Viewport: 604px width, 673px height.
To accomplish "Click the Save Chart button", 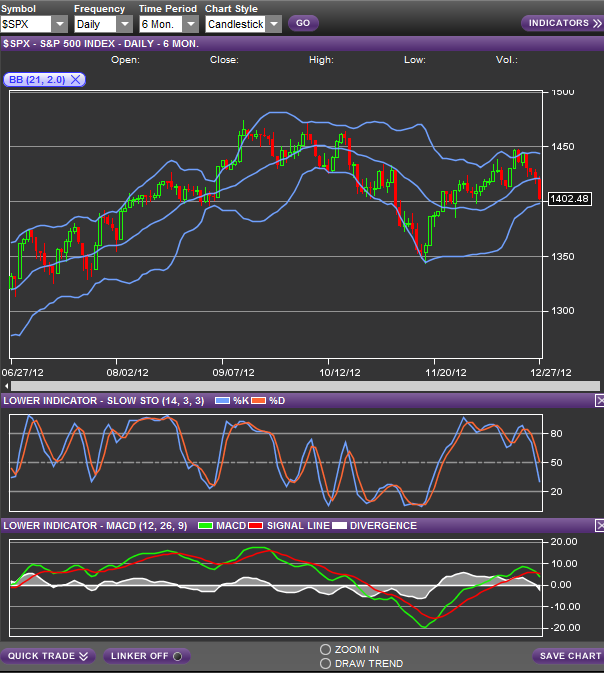I will (568, 656).
